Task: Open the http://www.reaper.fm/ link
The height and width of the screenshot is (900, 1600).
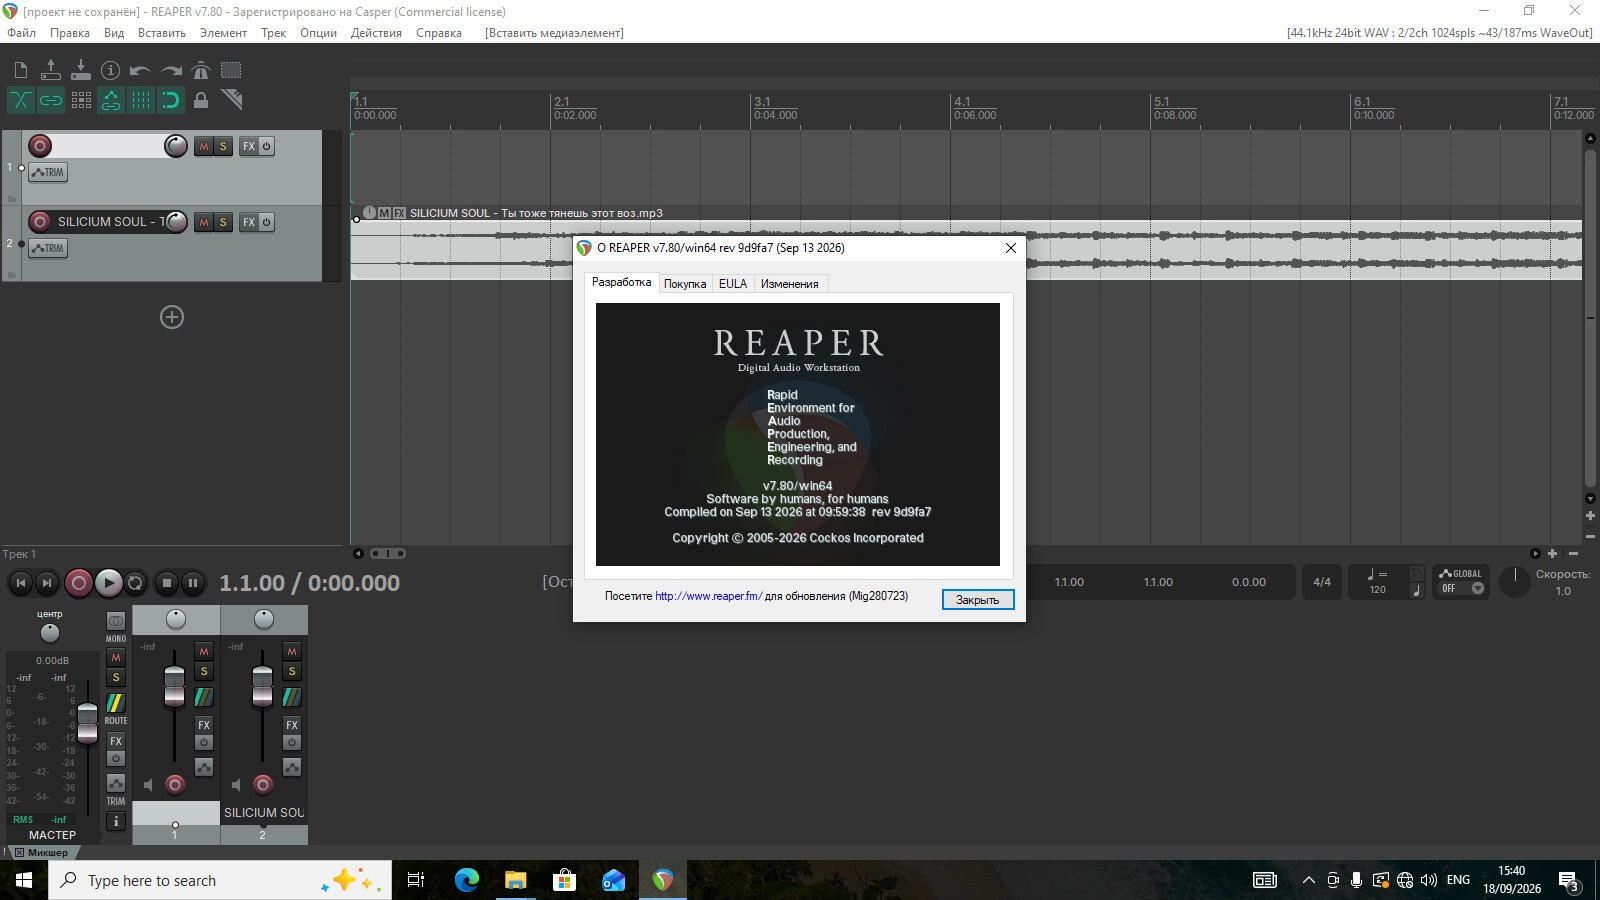Action: (708, 596)
